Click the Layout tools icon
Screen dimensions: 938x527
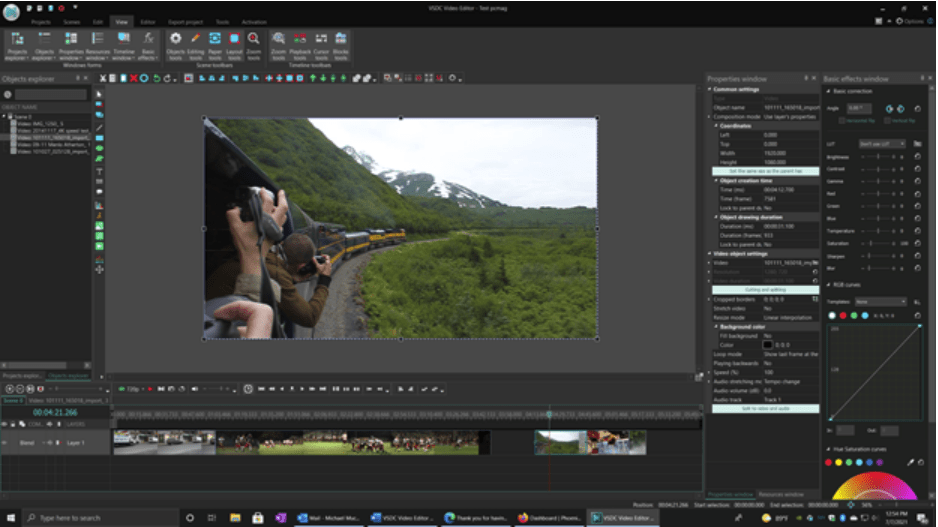(234, 40)
